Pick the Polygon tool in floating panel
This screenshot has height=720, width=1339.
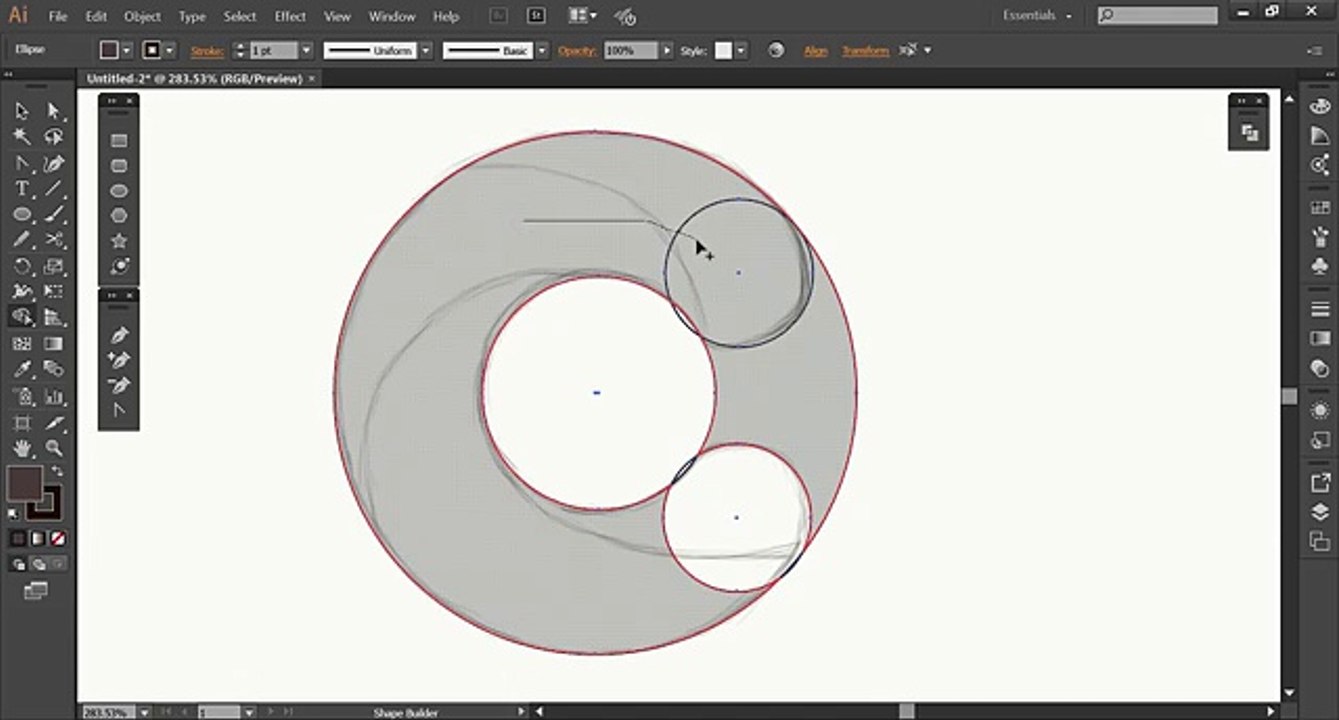[119, 216]
